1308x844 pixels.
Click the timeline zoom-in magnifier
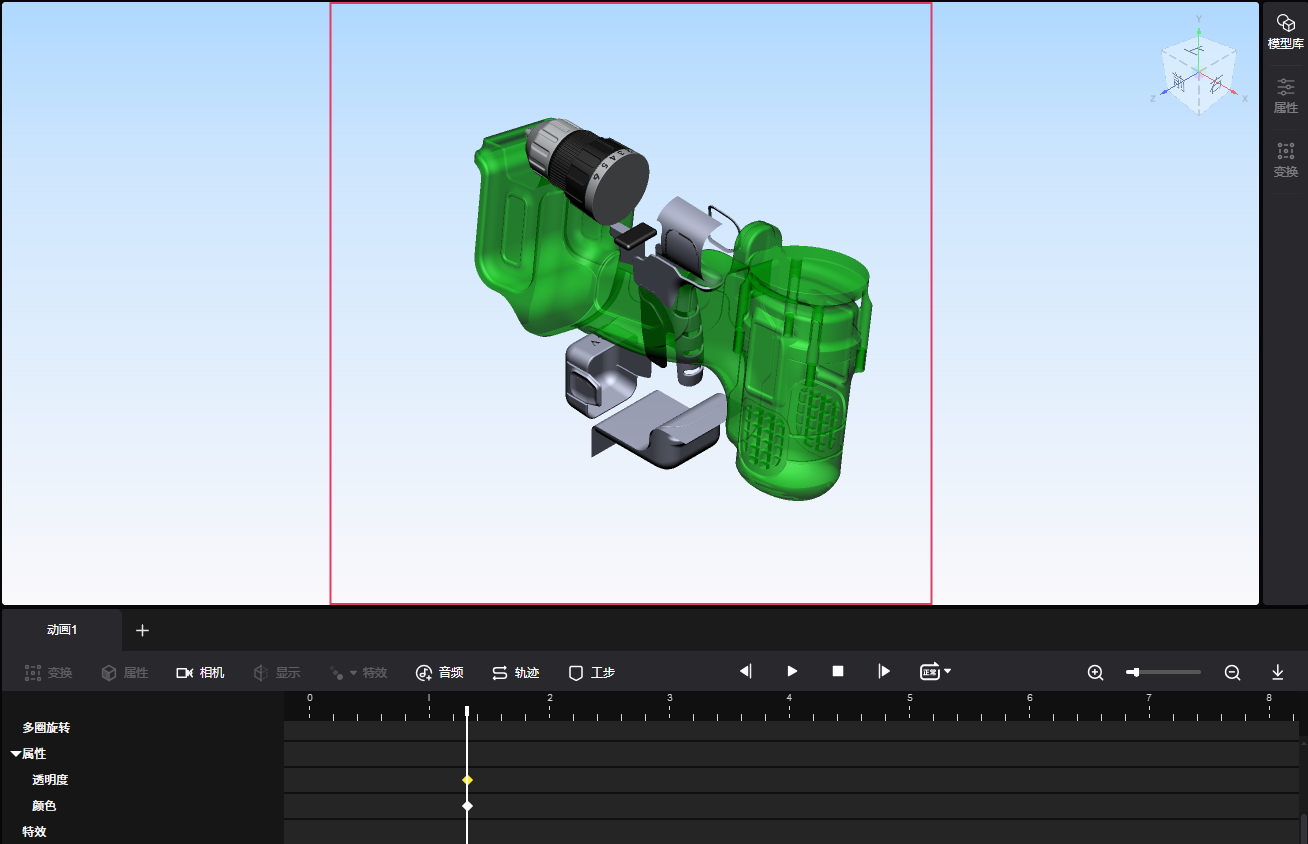(x=1095, y=673)
